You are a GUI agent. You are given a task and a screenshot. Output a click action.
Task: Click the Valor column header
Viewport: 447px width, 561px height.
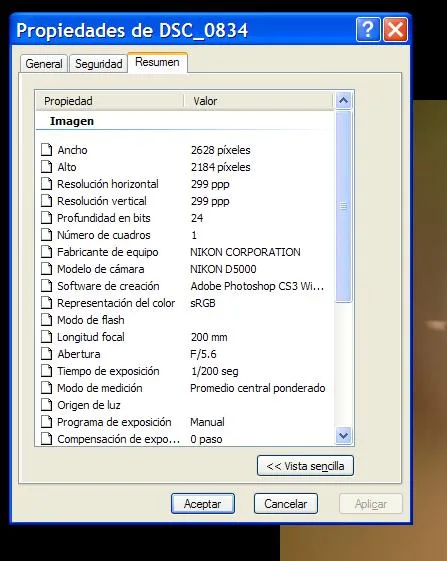(x=258, y=101)
